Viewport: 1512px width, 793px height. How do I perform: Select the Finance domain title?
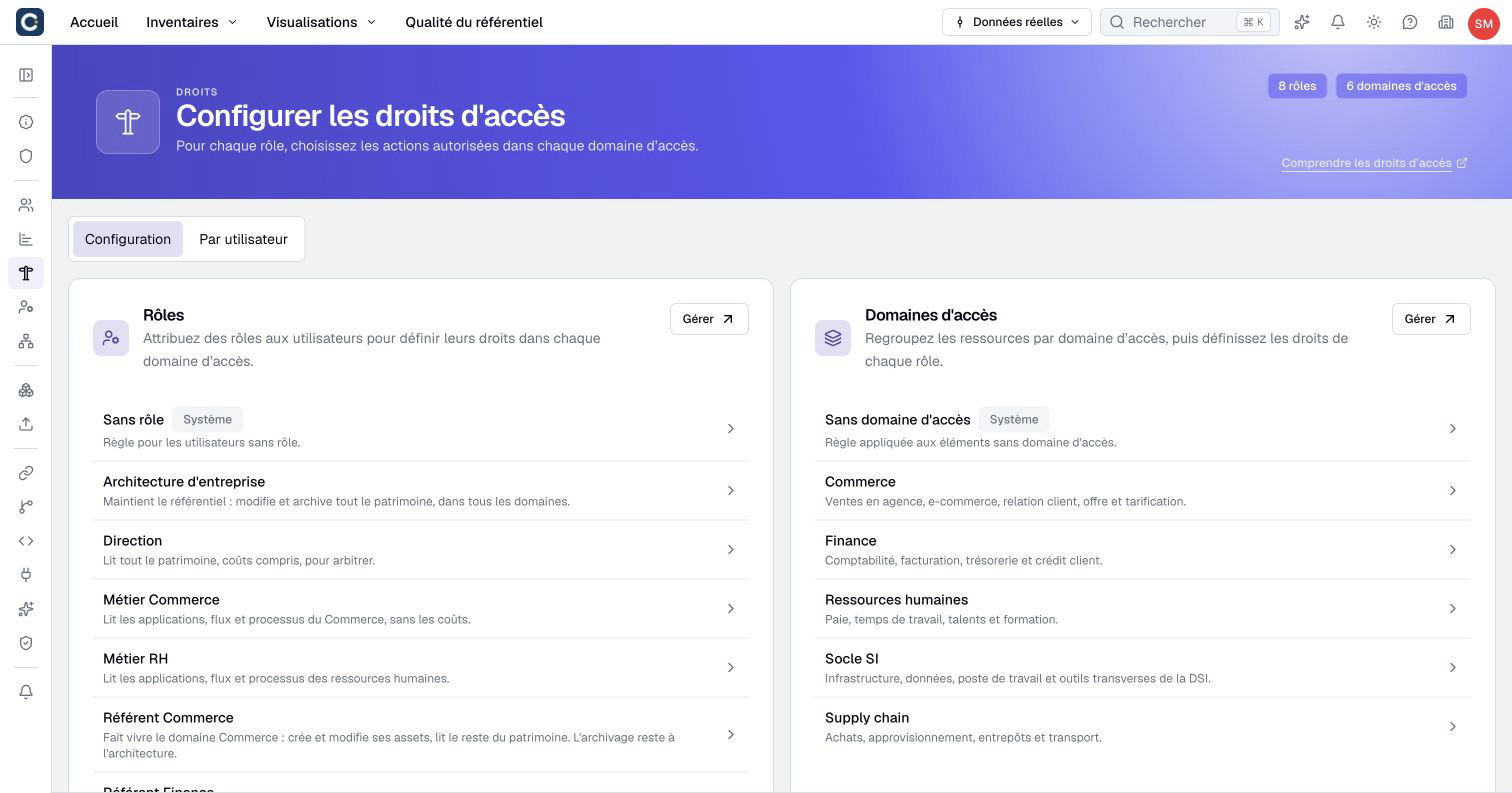850,541
